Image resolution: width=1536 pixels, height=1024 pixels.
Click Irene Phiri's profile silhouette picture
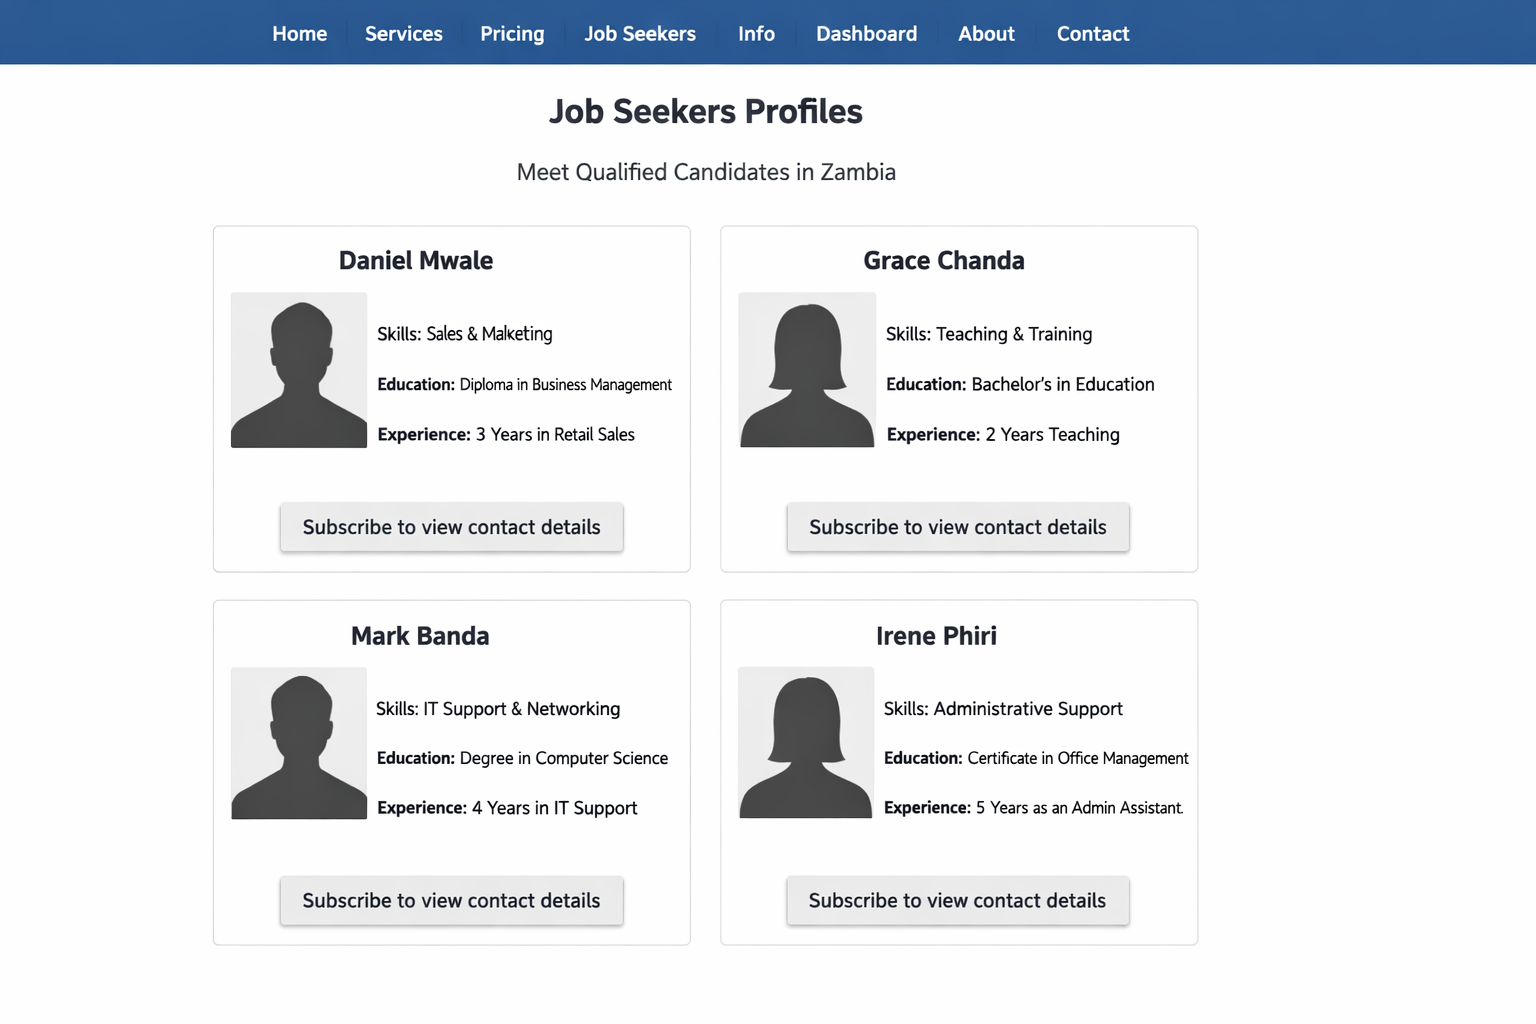pos(806,743)
